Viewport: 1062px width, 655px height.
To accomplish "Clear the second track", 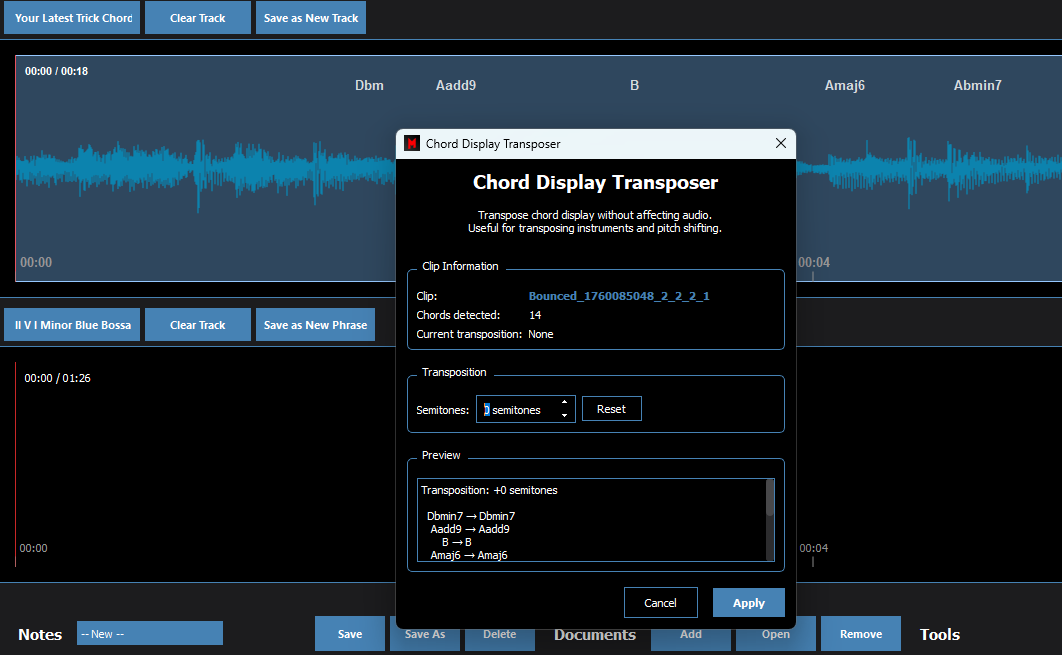I will click(x=197, y=325).
